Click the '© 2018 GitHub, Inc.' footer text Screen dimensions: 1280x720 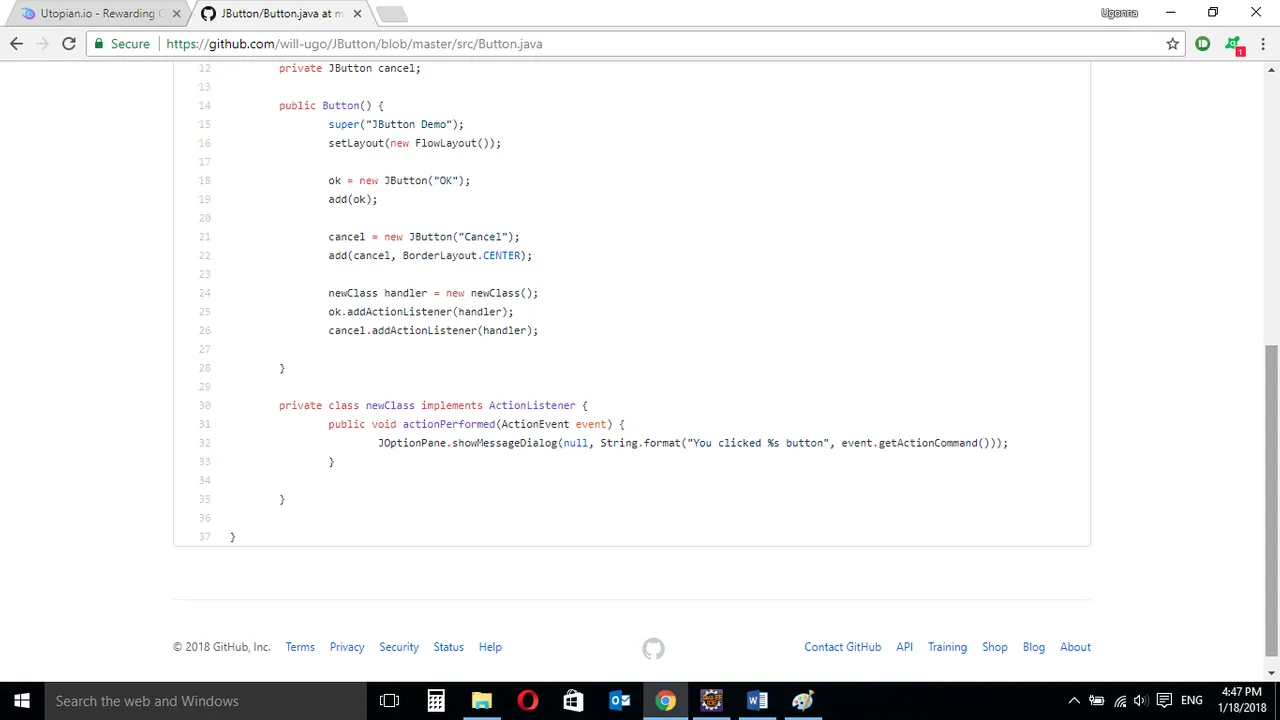point(221,647)
